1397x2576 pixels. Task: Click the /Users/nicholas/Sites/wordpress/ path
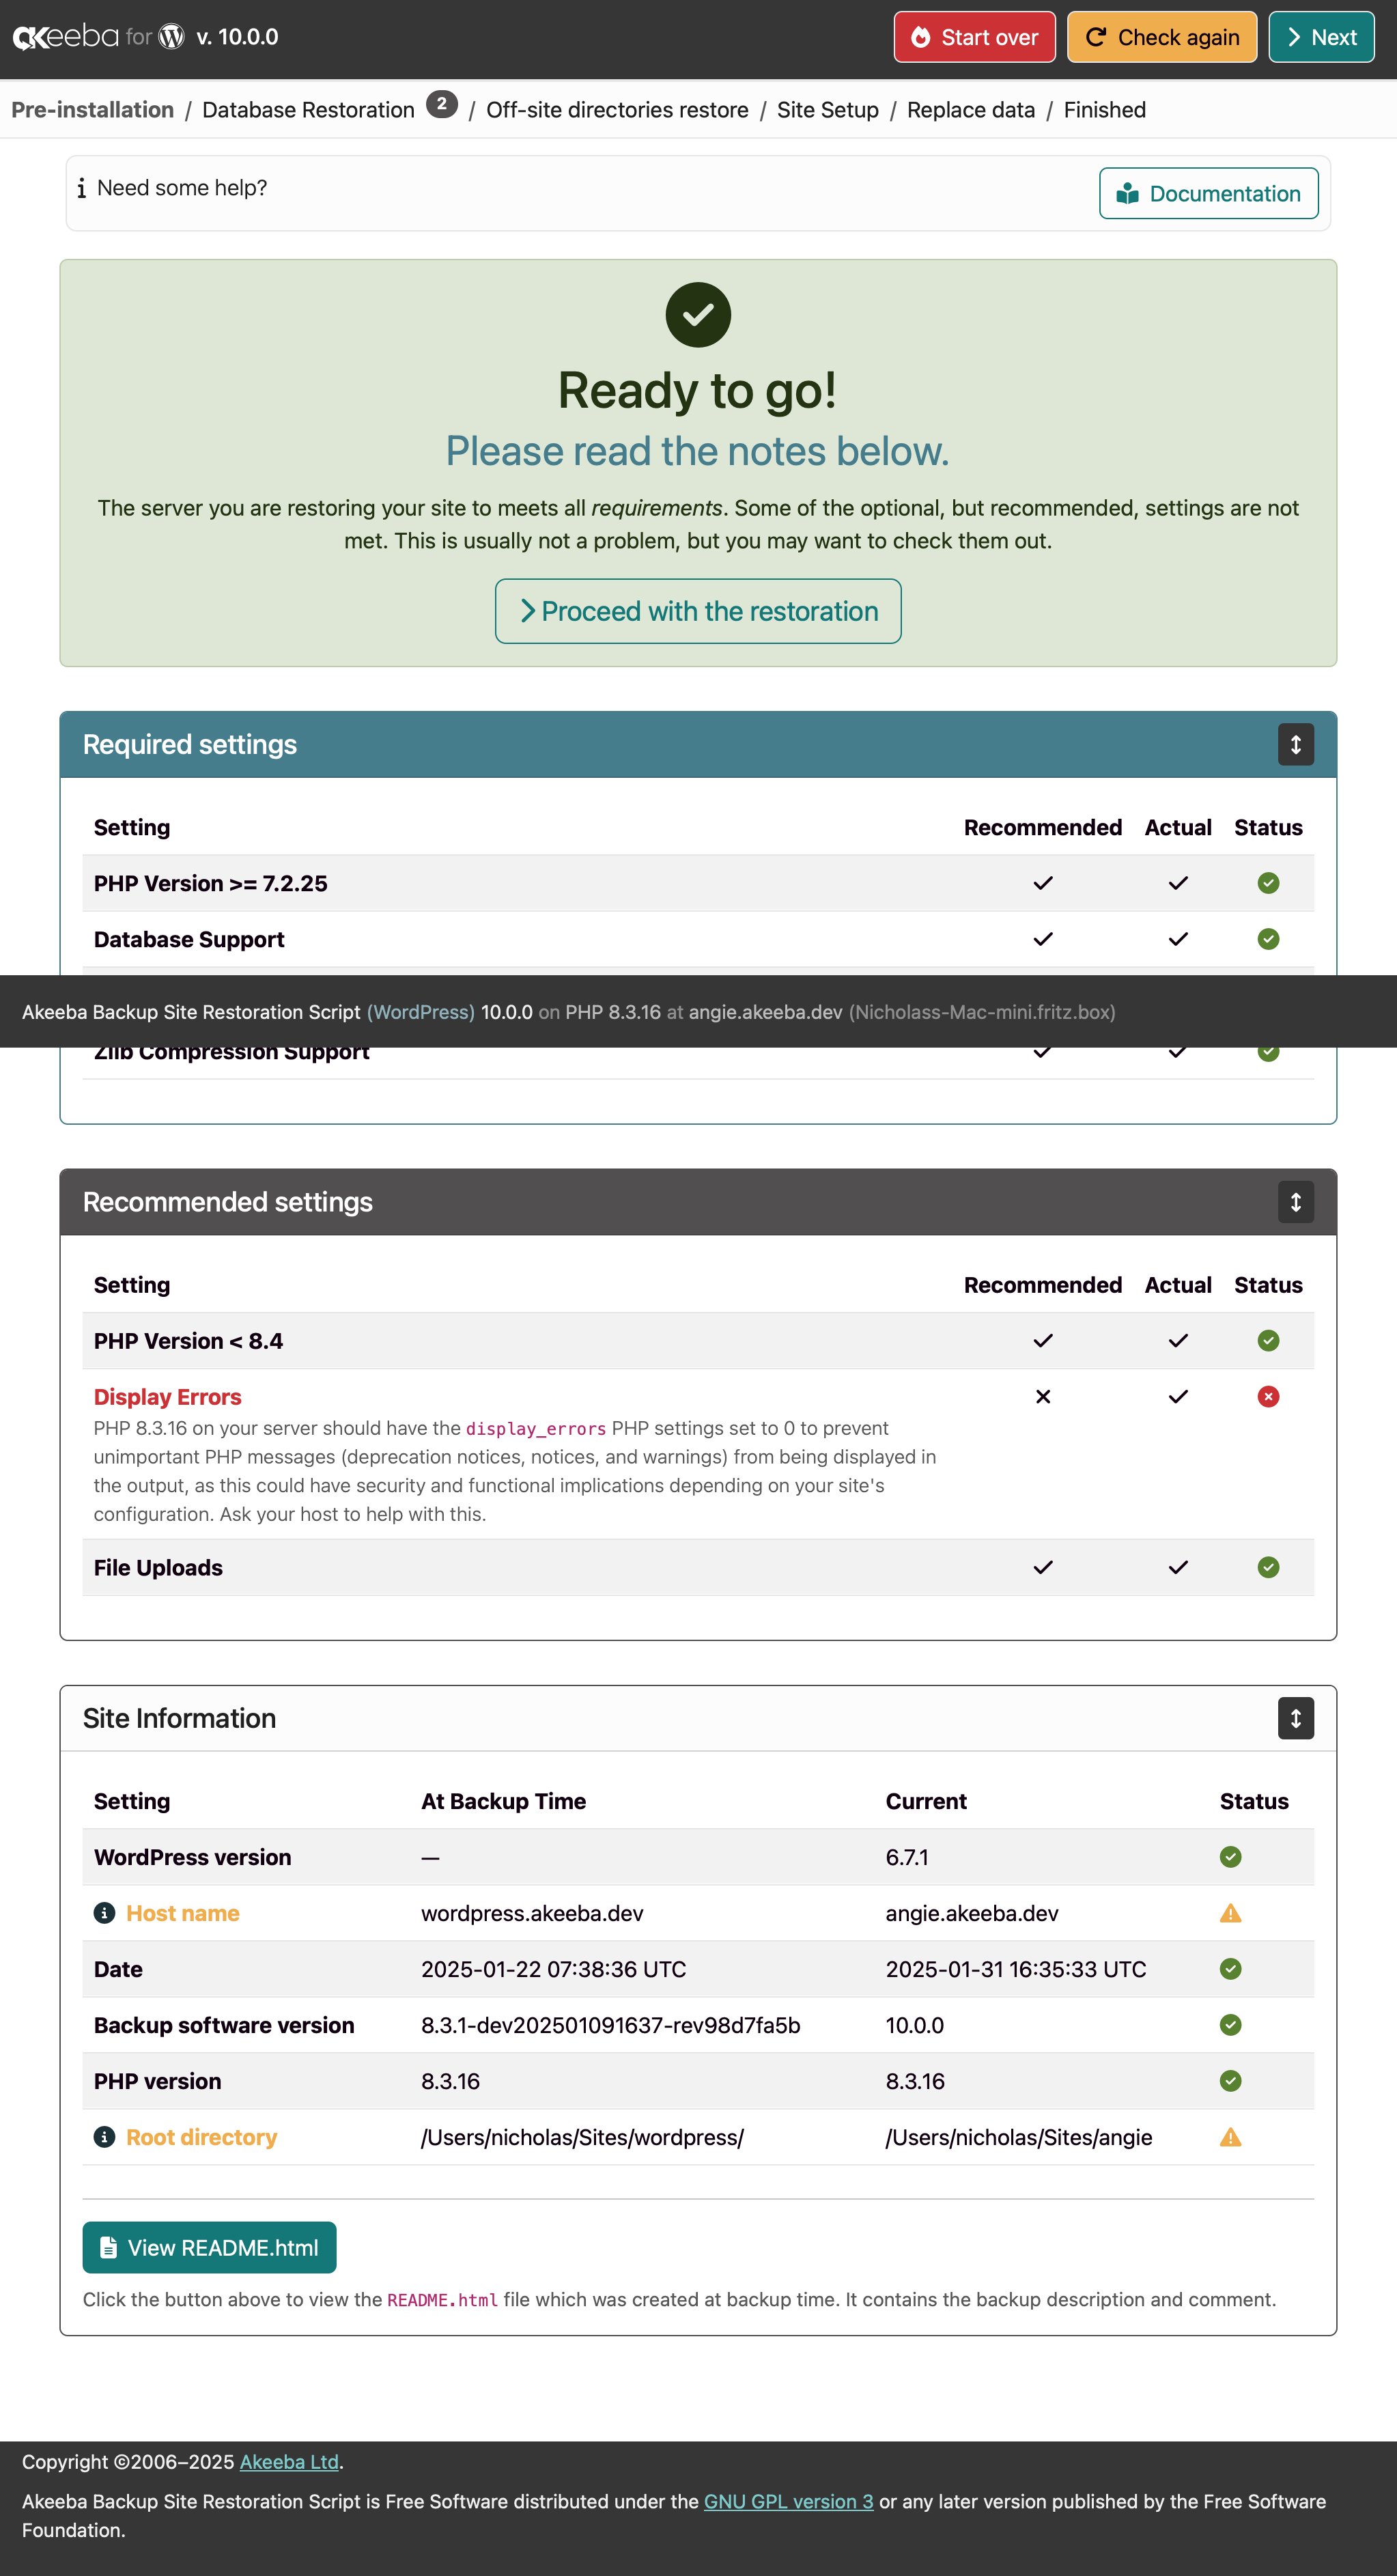582,2137
